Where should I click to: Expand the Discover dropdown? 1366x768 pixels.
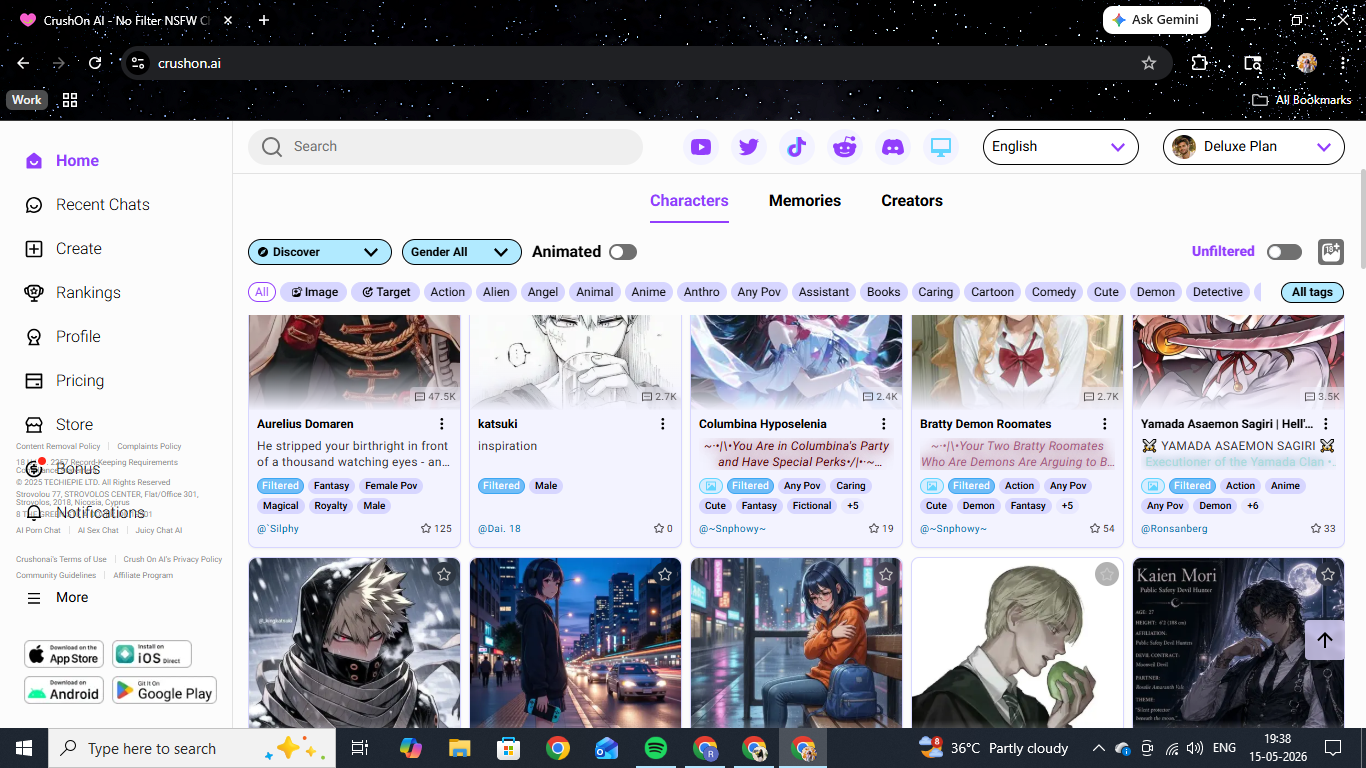coord(320,252)
